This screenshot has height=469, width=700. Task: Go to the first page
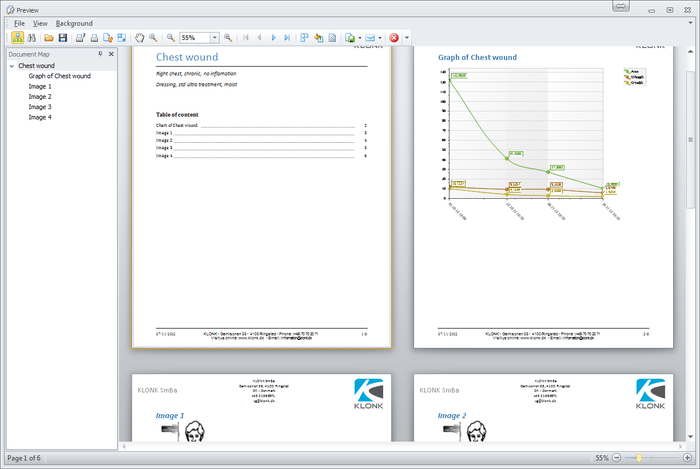246,38
